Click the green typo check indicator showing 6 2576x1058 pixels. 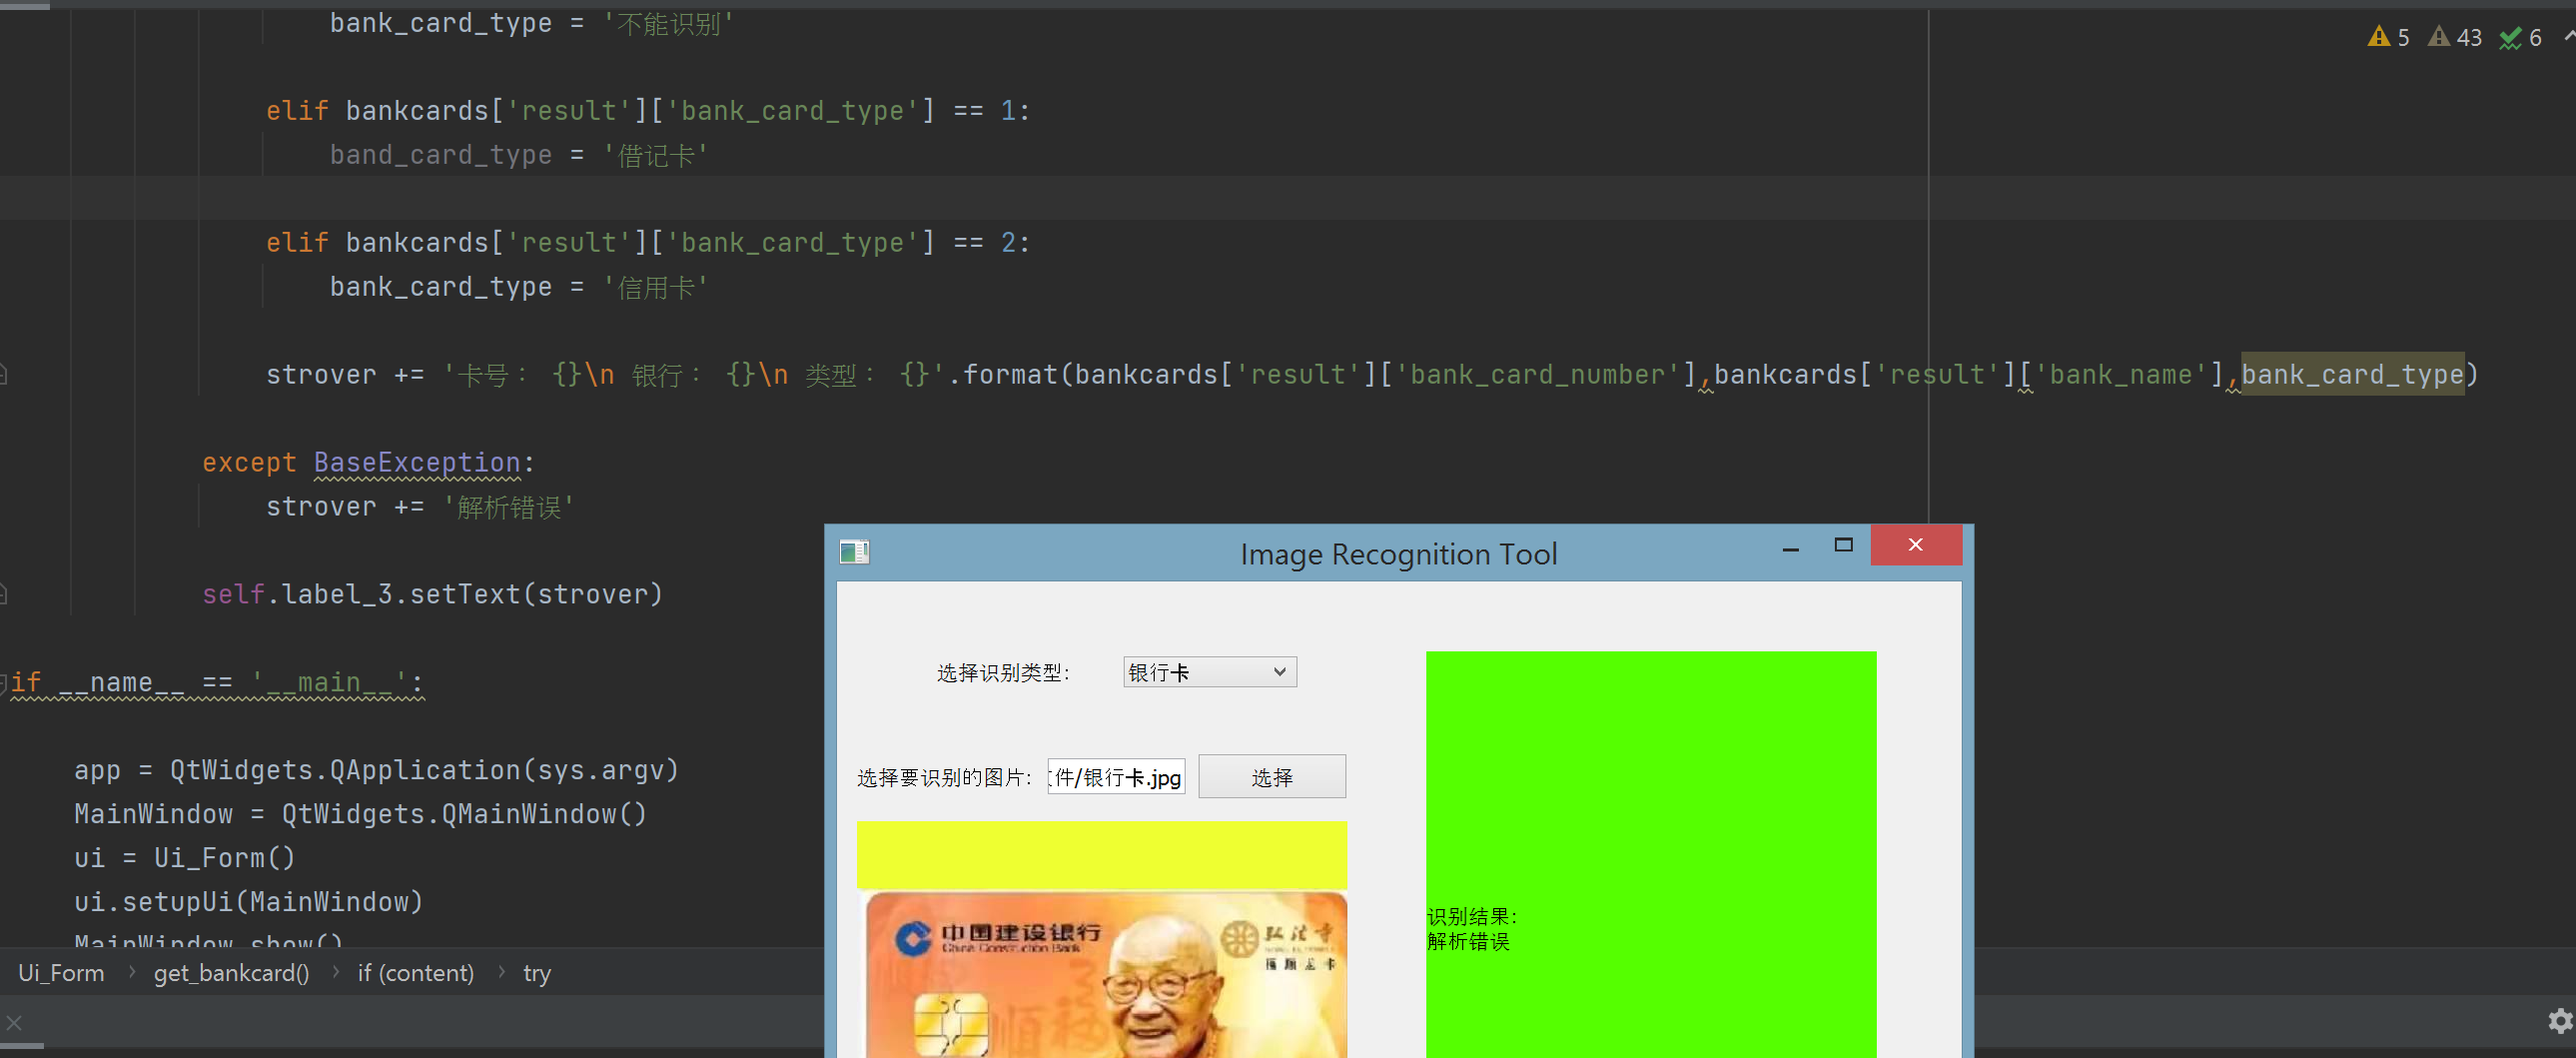pyautogui.click(x=2520, y=38)
